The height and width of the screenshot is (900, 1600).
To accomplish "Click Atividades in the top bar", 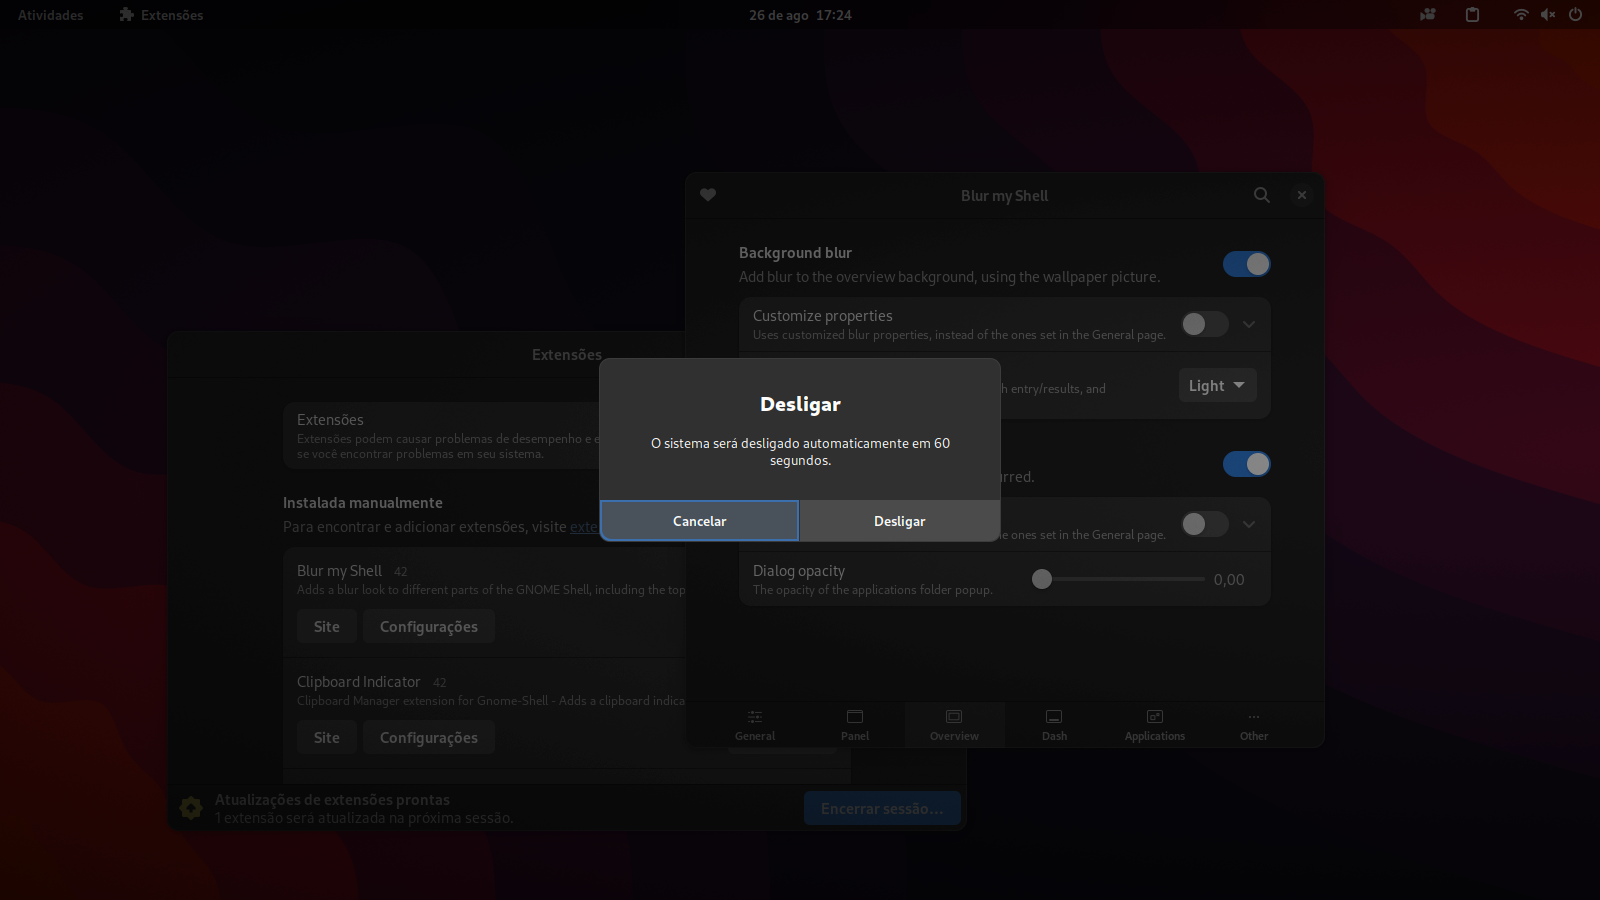I will (x=48, y=15).
